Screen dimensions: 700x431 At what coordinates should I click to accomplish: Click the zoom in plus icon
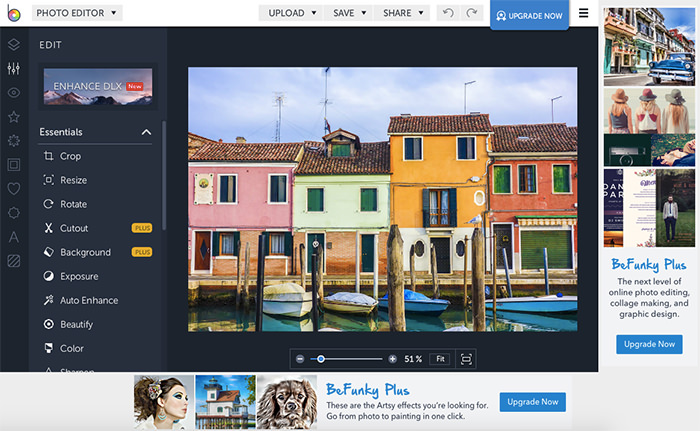[393, 358]
